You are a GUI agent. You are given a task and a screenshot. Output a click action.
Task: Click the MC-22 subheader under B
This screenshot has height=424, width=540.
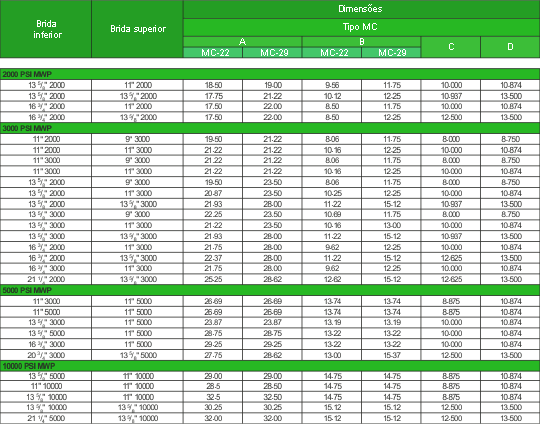coord(332,52)
